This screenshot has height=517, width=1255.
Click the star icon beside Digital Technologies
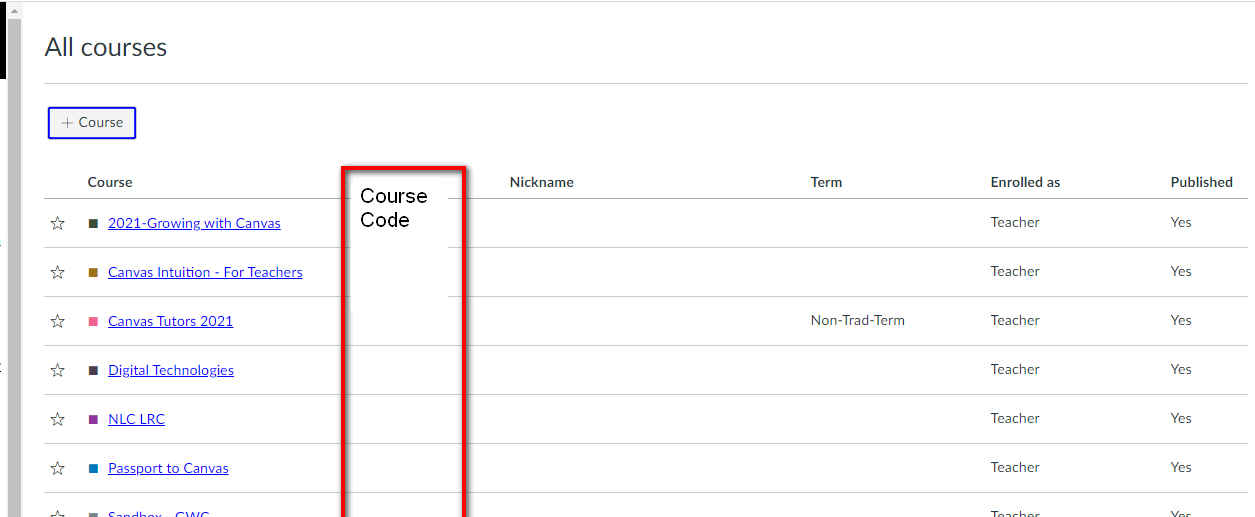click(58, 370)
